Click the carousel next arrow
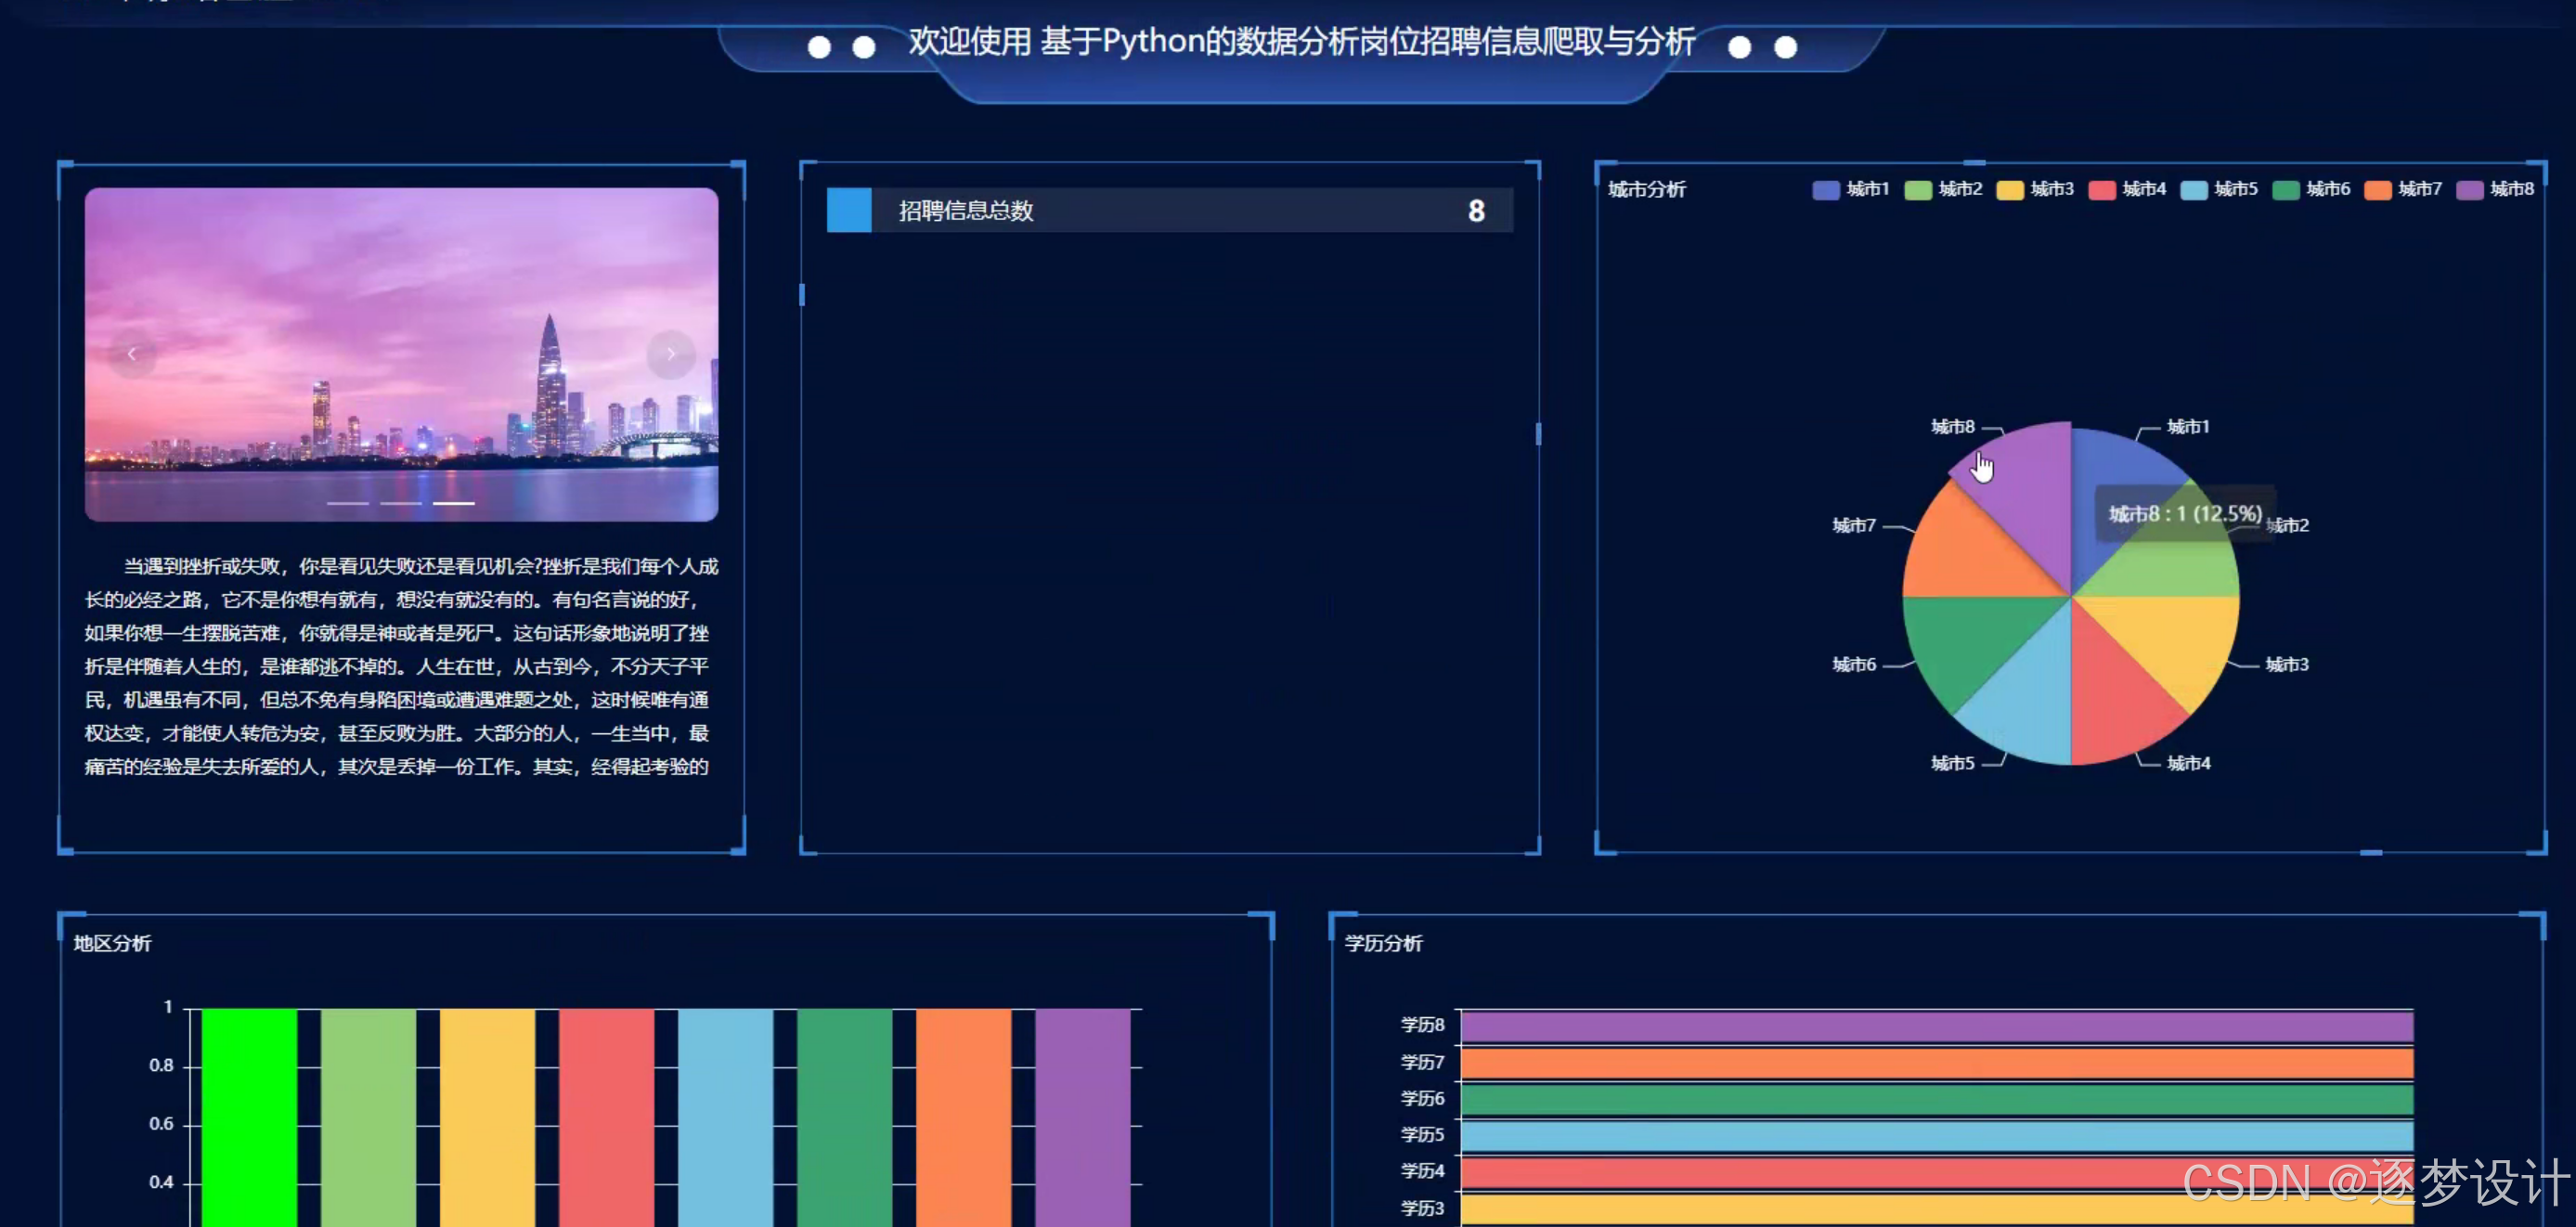Screen dimensions: 2576x1227 tap(671, 354)
